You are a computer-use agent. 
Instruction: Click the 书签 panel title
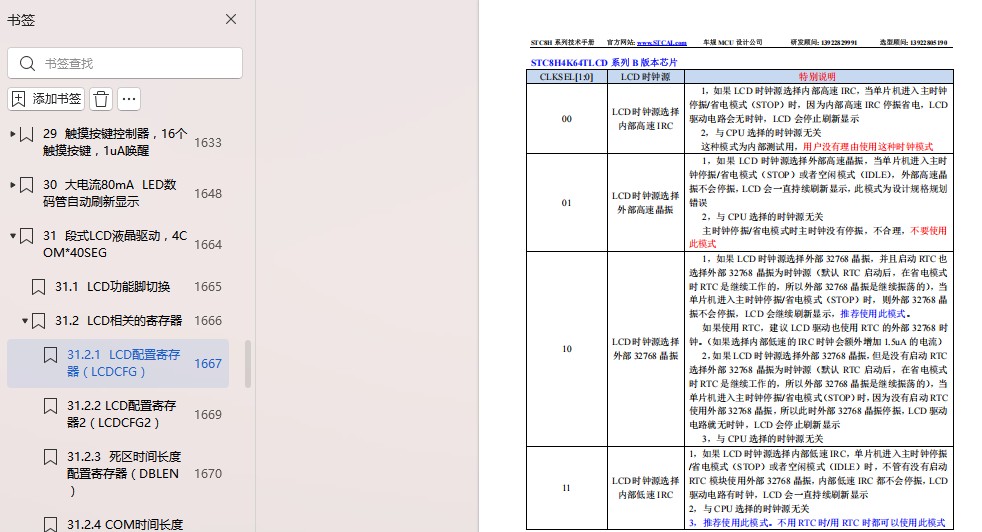pos(21,20)
